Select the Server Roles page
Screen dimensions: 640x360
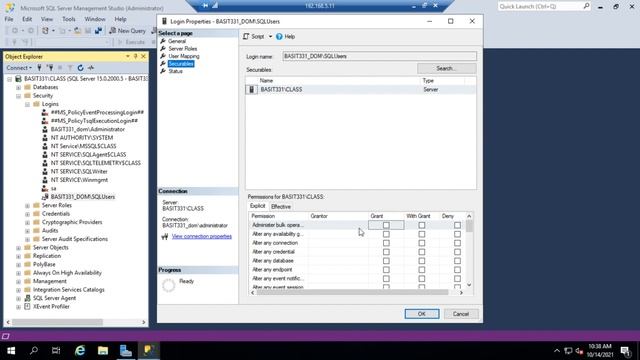[x=182, y=49]
